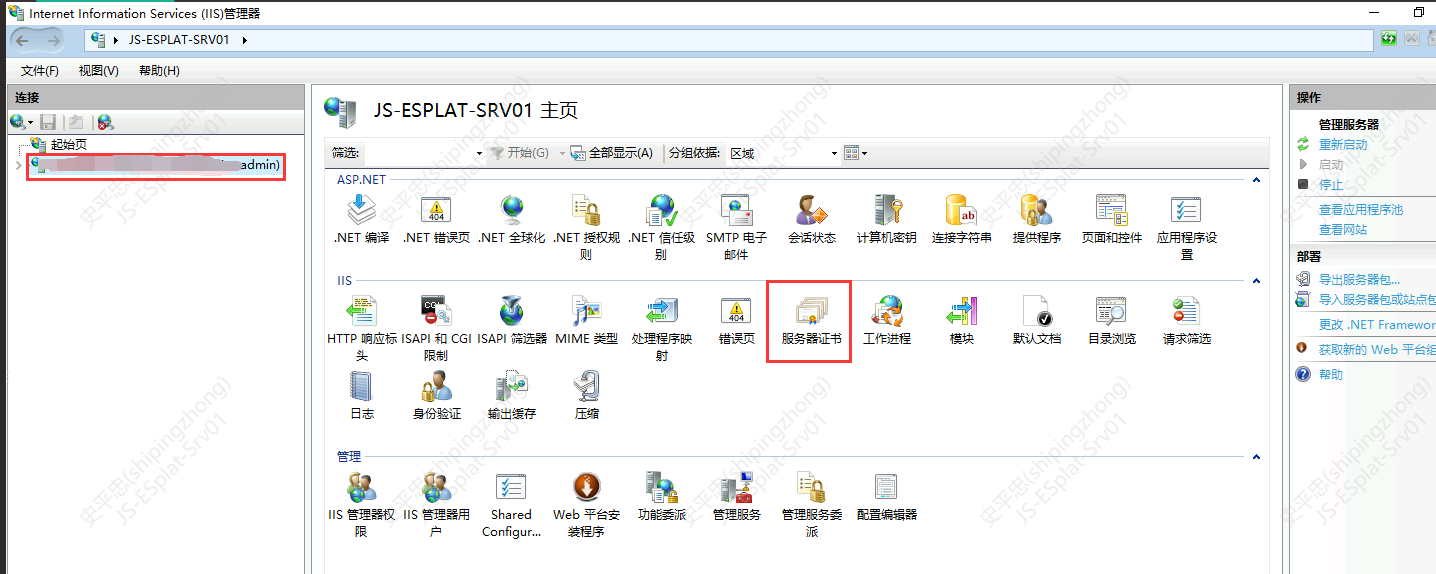The image size is (1436, 574).
Task: Click 查看应用程序池 link
Action: (x=1361, y=210)
